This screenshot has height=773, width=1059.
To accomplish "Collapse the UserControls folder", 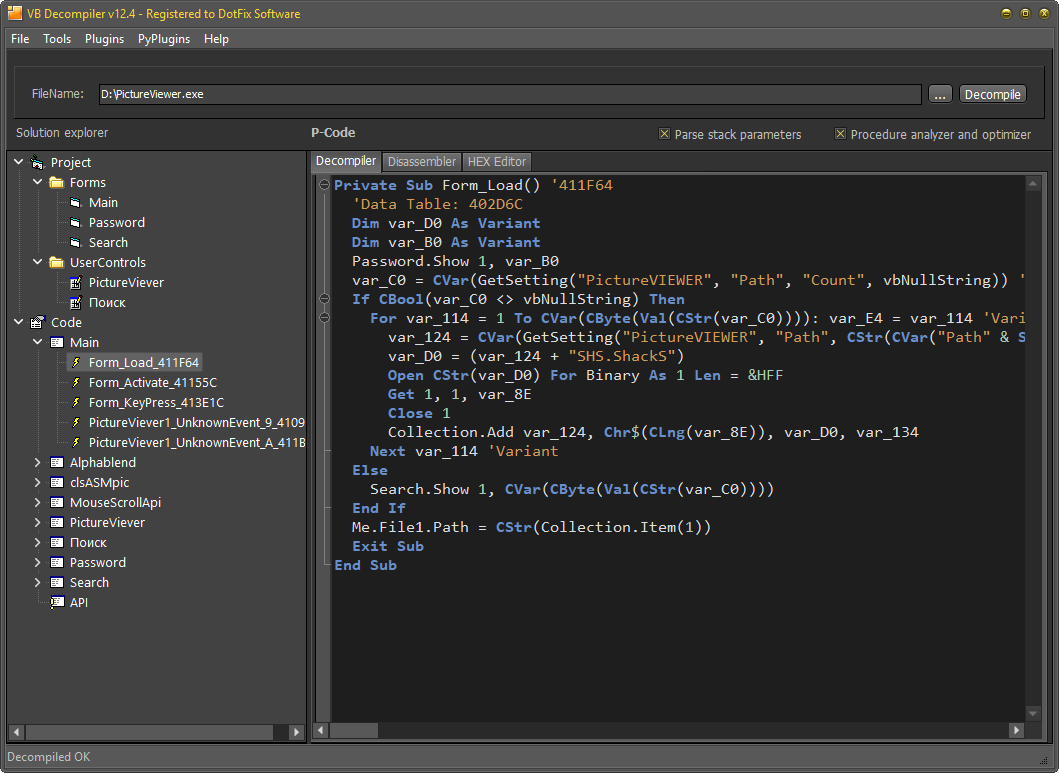I will tap(38, 262).
